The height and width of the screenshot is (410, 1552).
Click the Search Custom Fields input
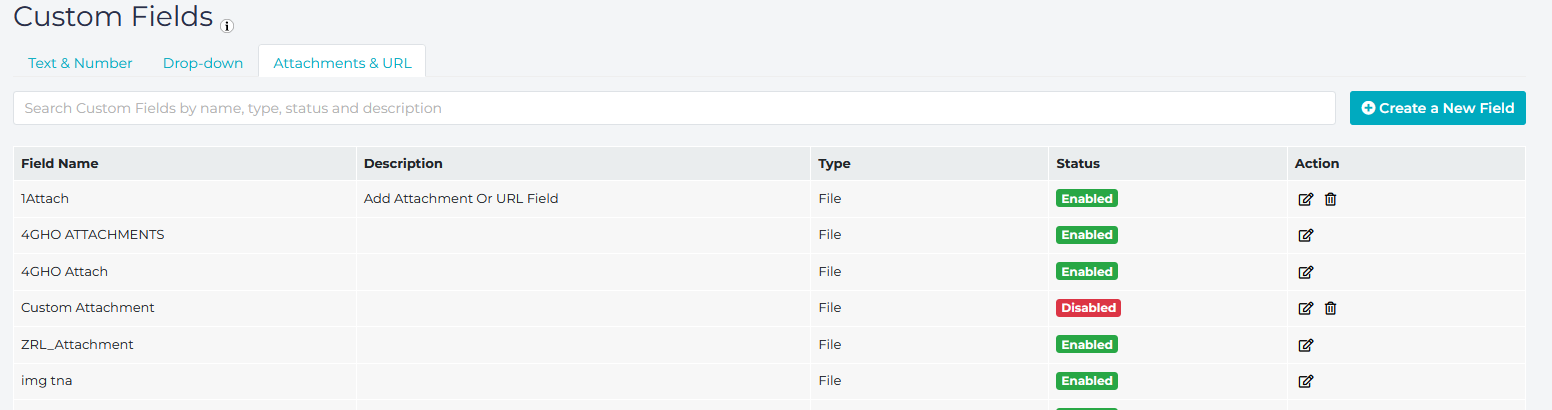(x=674, y=108)
